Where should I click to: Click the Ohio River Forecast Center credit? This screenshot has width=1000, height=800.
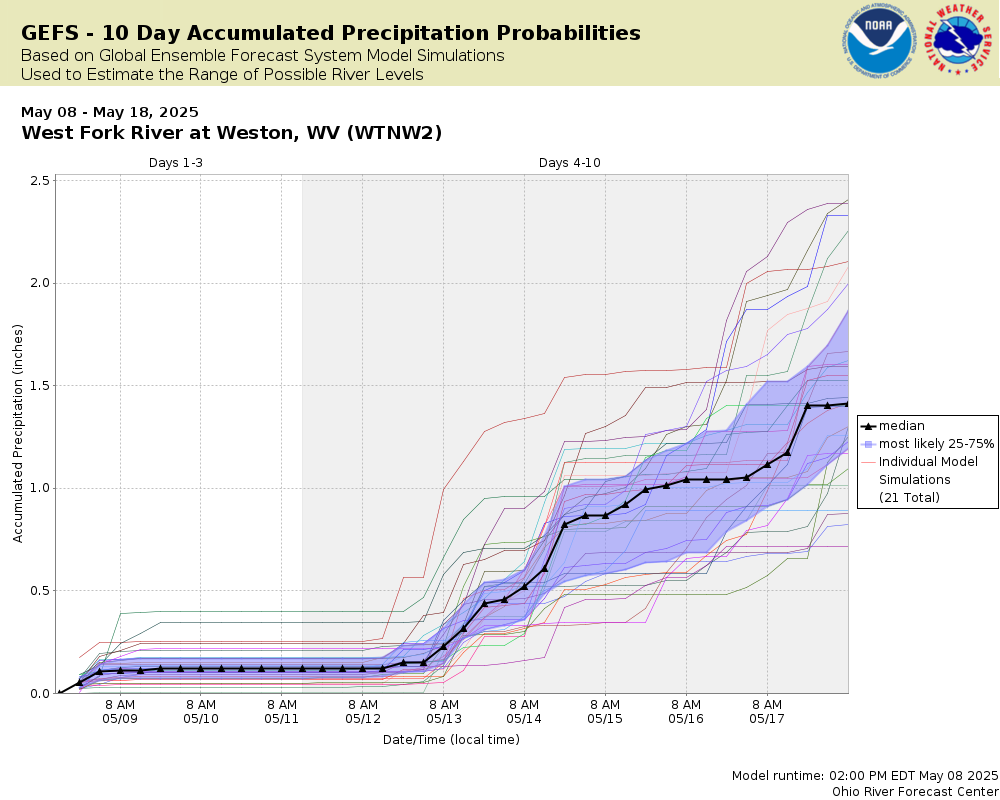(x=915, y=792)
